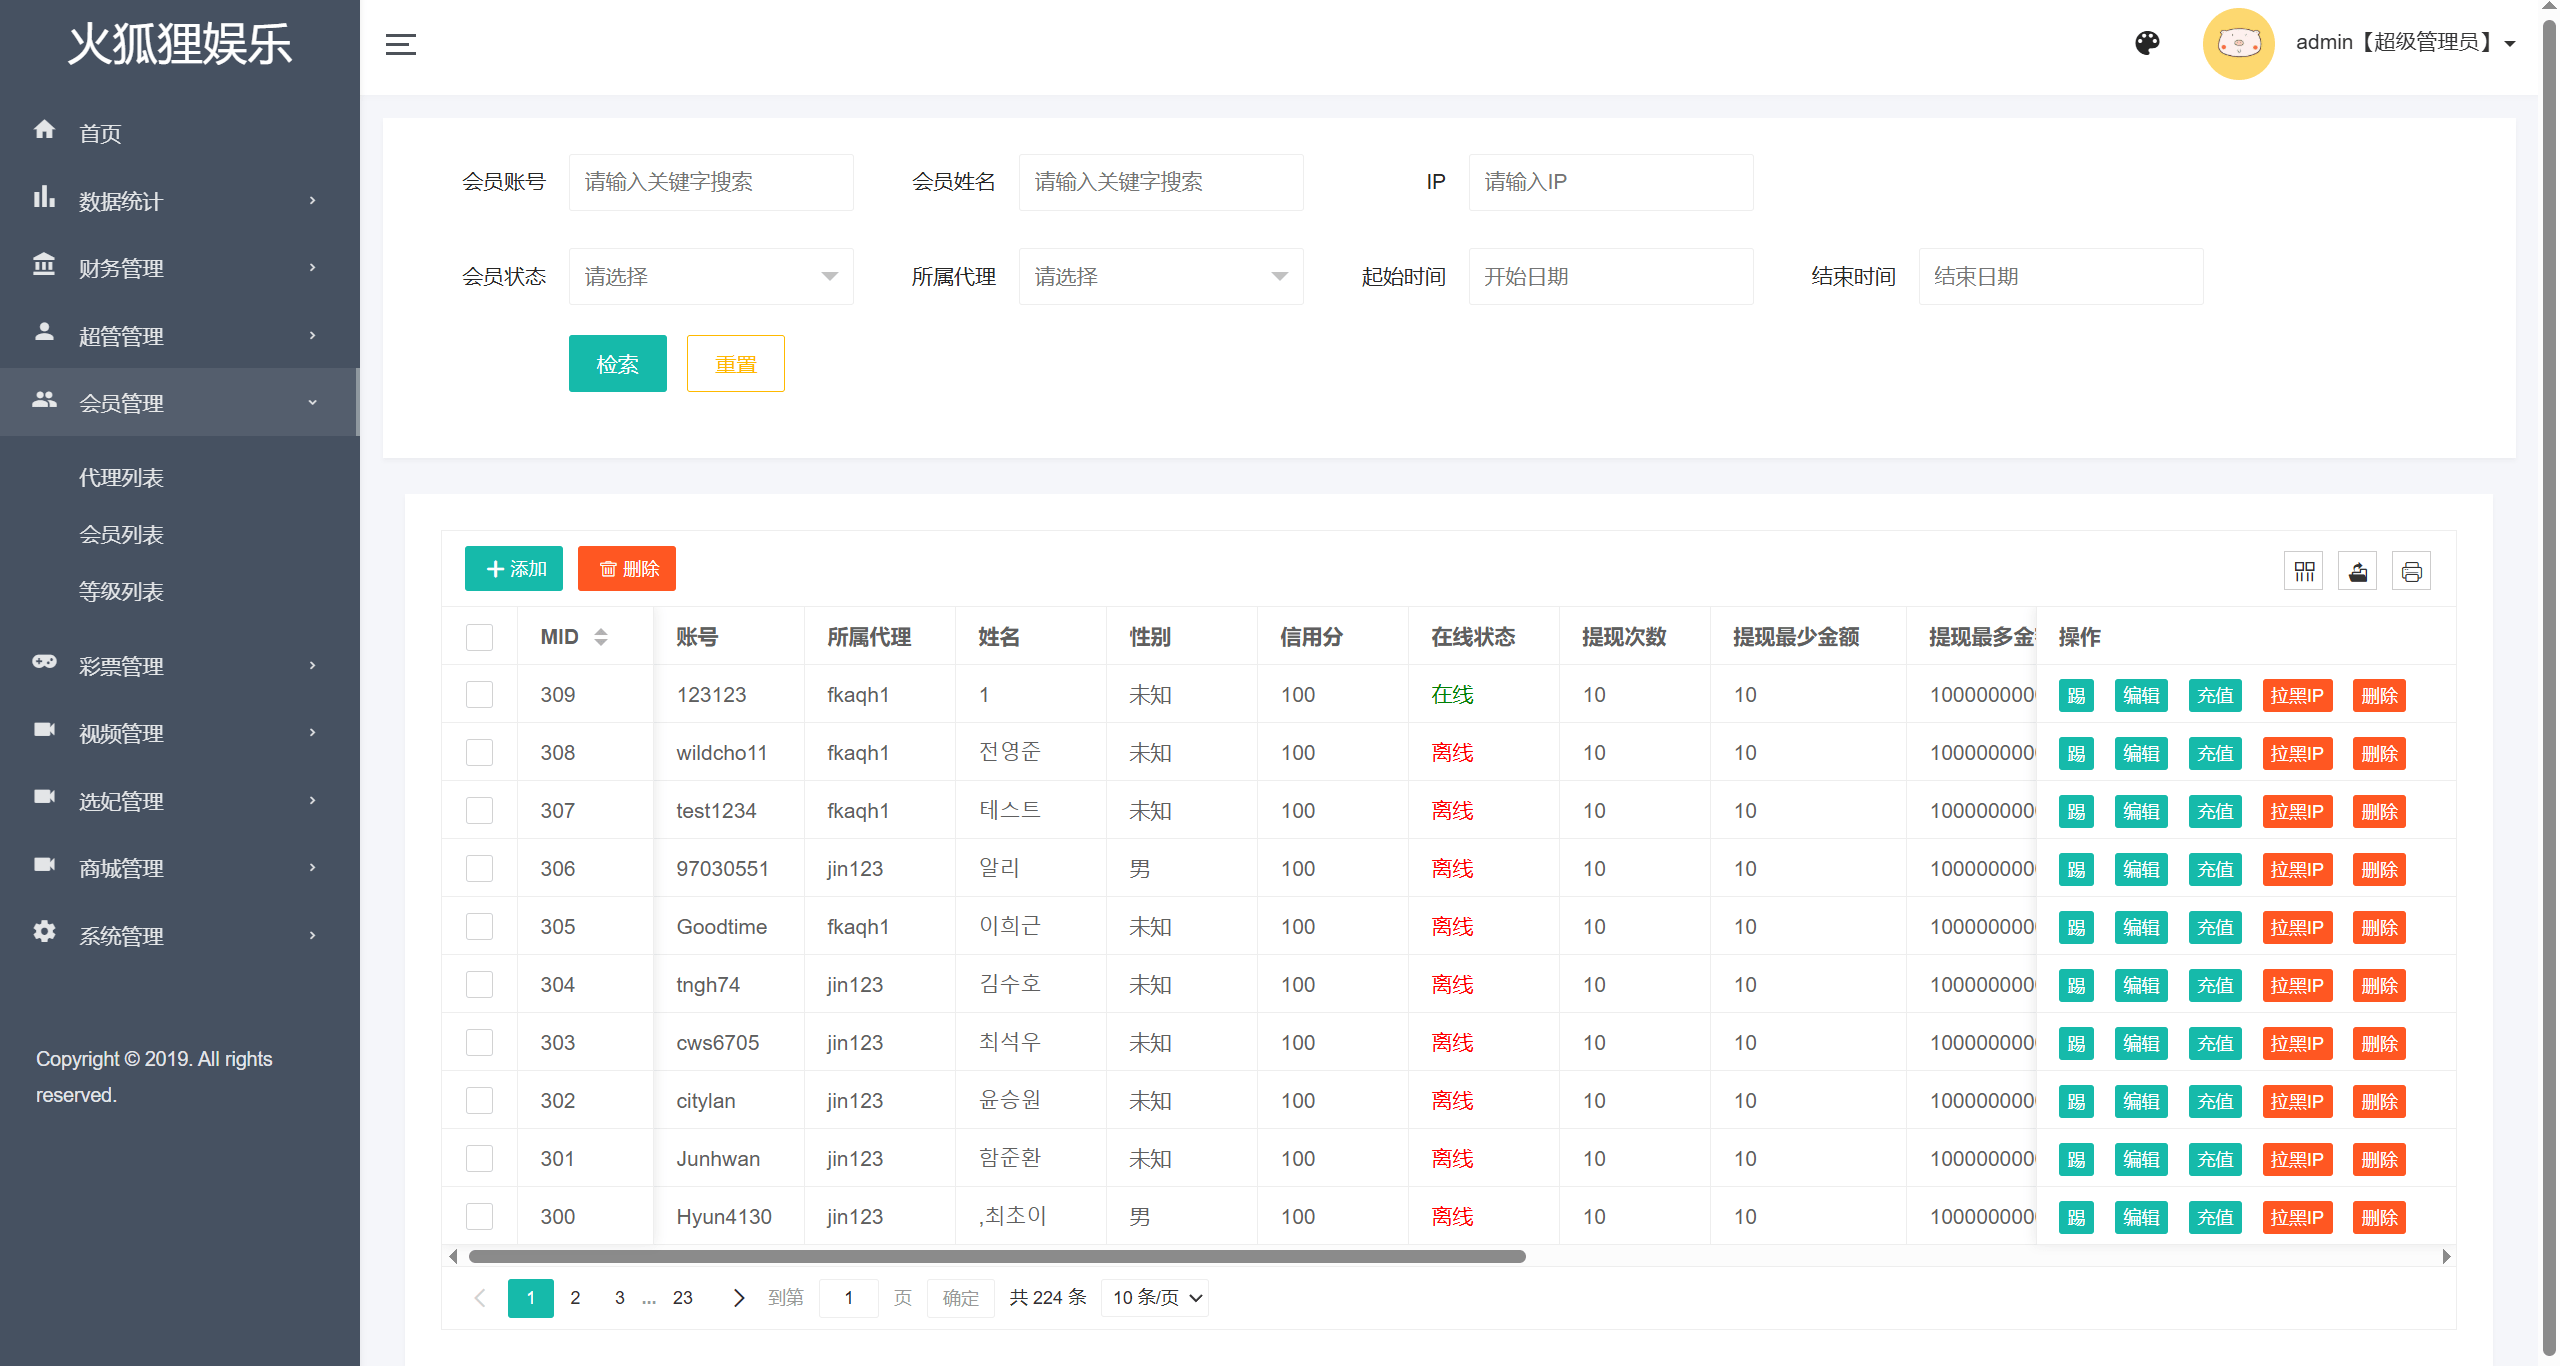Open the 开始日期 date field
This screenshot has width=2560, height=1366.
[1611, 277]
